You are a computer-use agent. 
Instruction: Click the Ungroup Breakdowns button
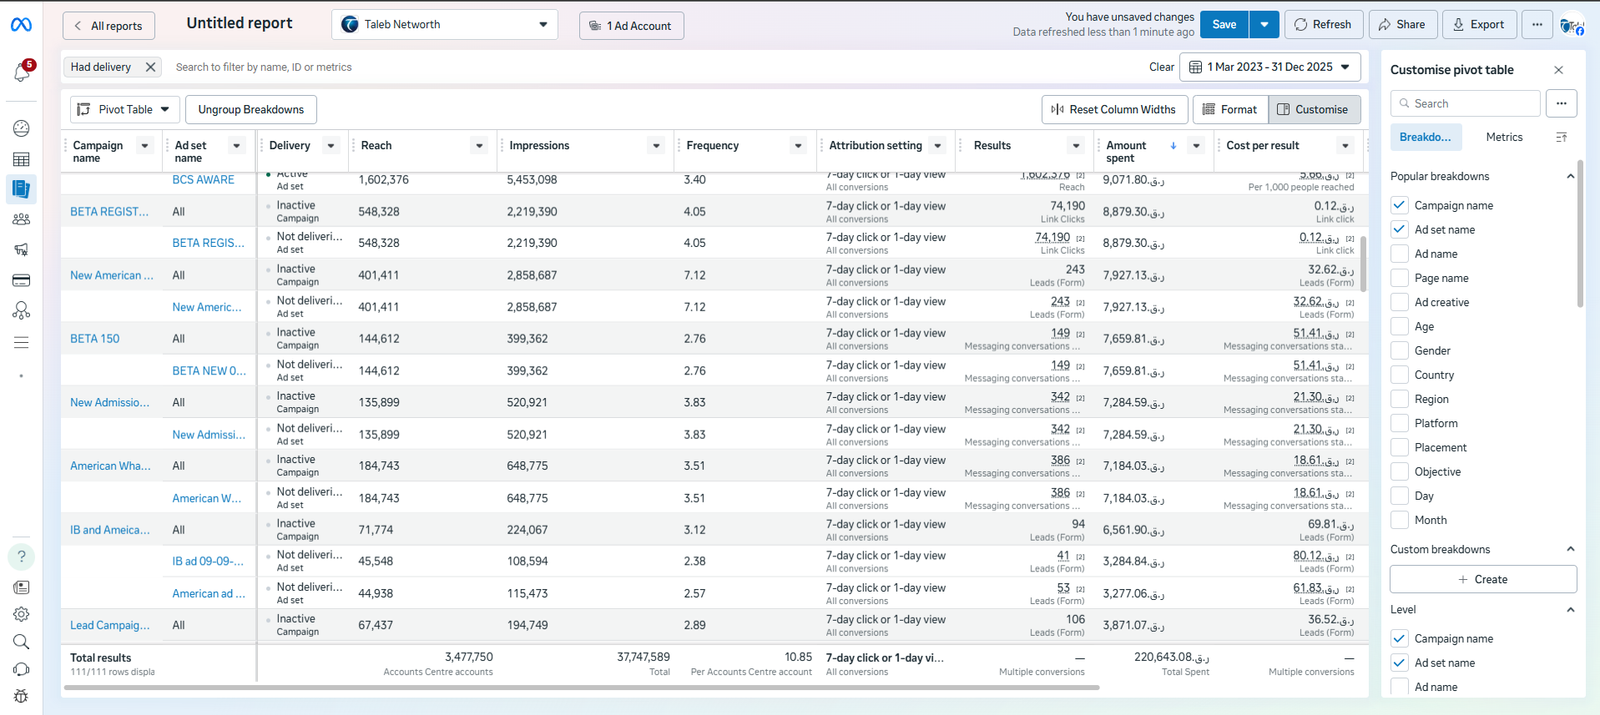[x=251, y=110]
